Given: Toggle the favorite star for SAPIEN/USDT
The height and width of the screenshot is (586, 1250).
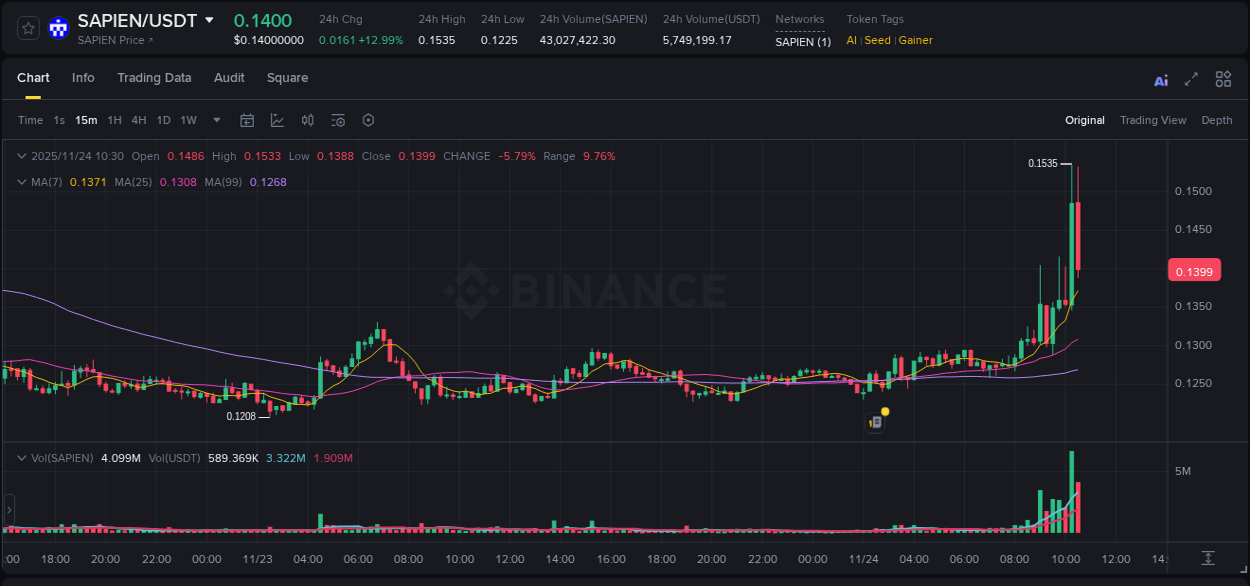Looking at the screenshot, I should point(27,28).
